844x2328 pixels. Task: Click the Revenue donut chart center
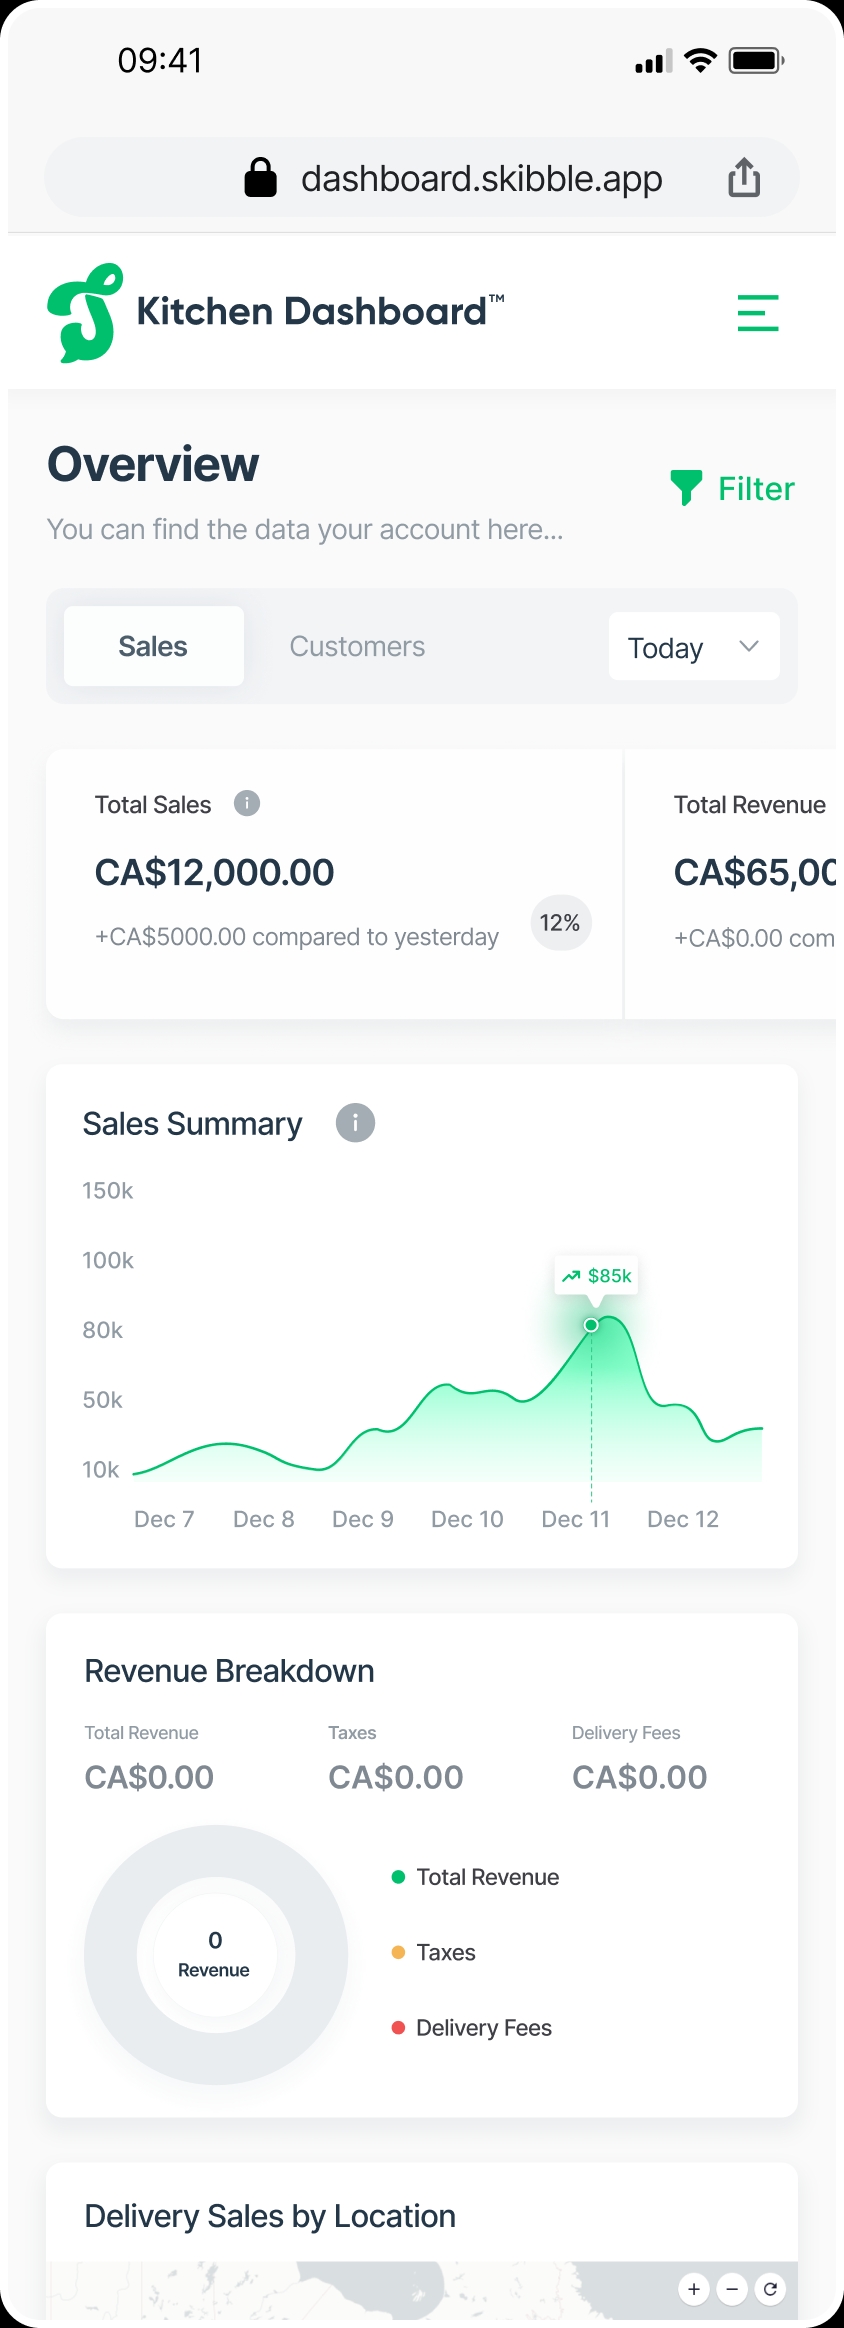(215, 1955)
